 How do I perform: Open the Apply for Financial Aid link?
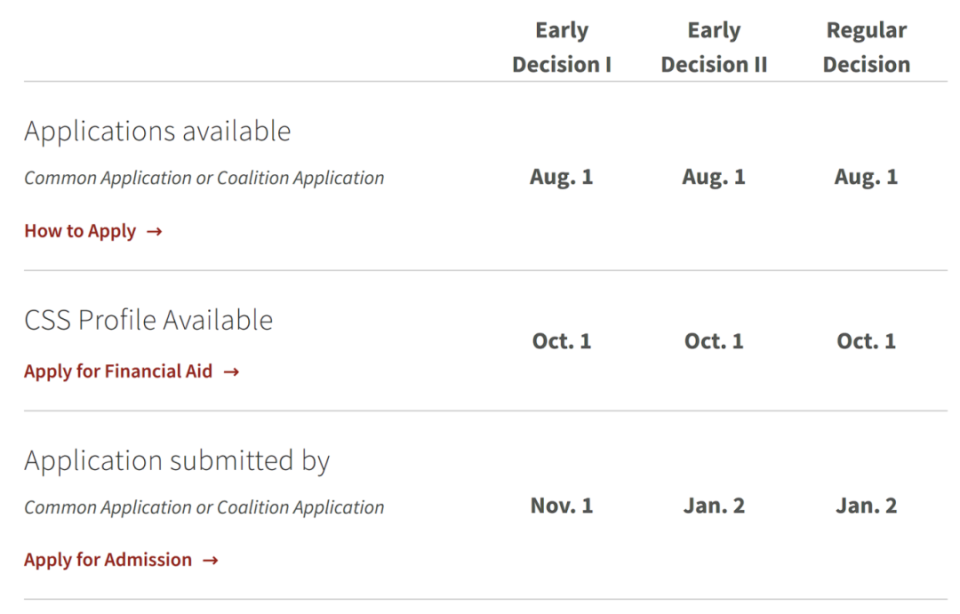coord(118,371)
